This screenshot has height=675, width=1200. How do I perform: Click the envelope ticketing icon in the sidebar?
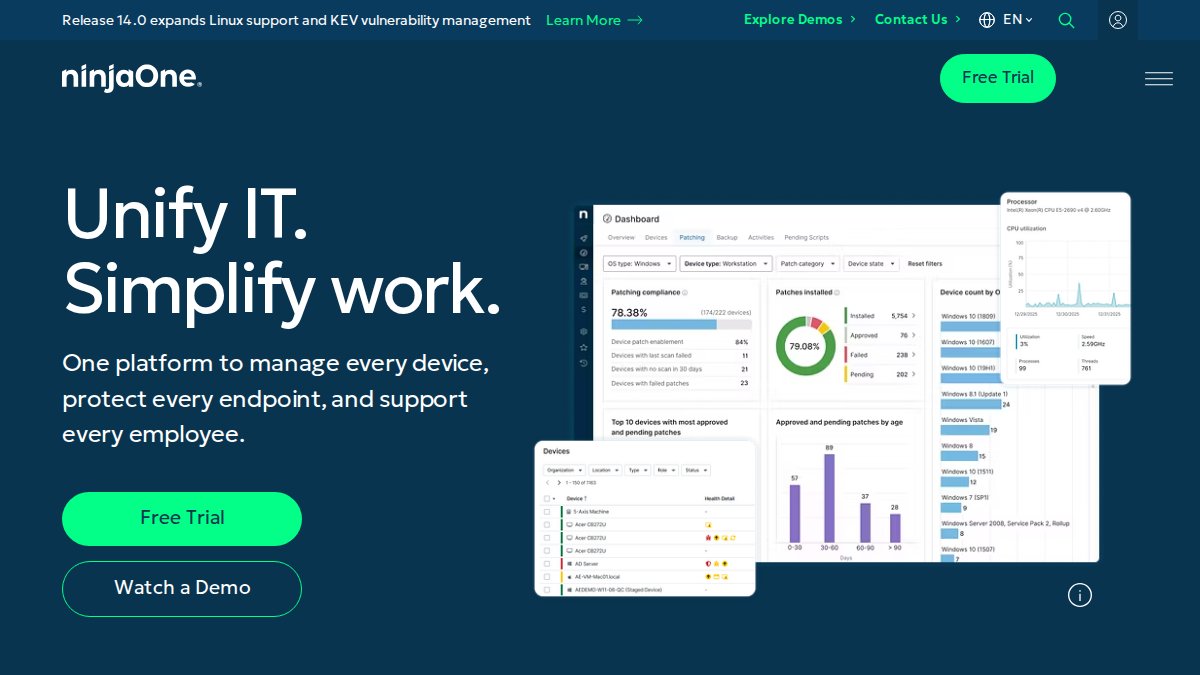[x=583, y=295]
